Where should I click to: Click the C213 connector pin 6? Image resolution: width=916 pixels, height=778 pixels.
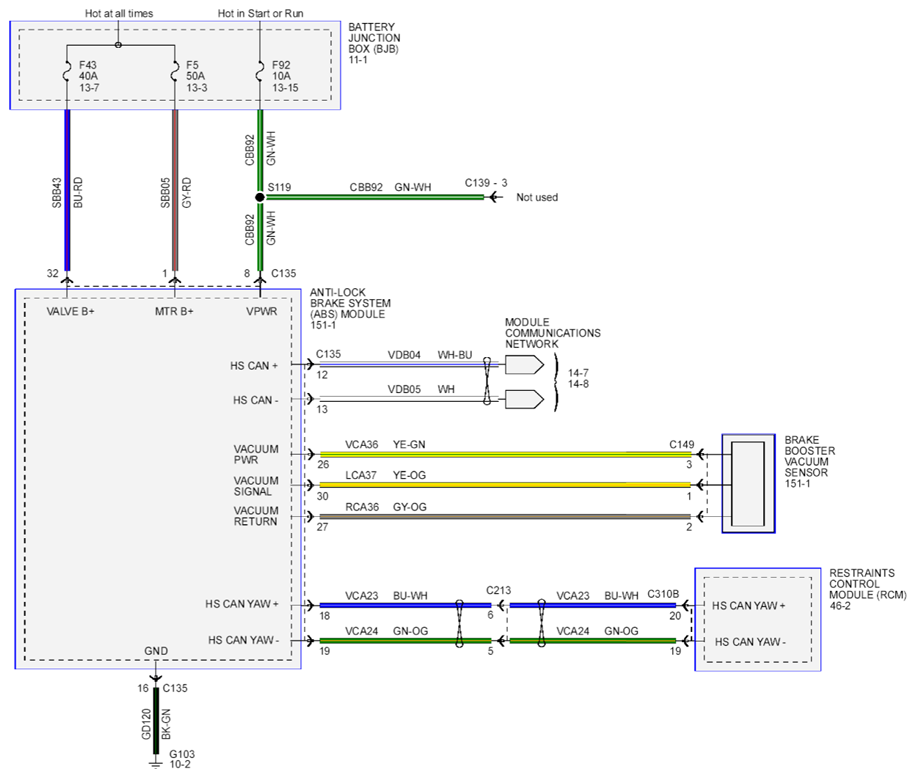tap(500, 605)
